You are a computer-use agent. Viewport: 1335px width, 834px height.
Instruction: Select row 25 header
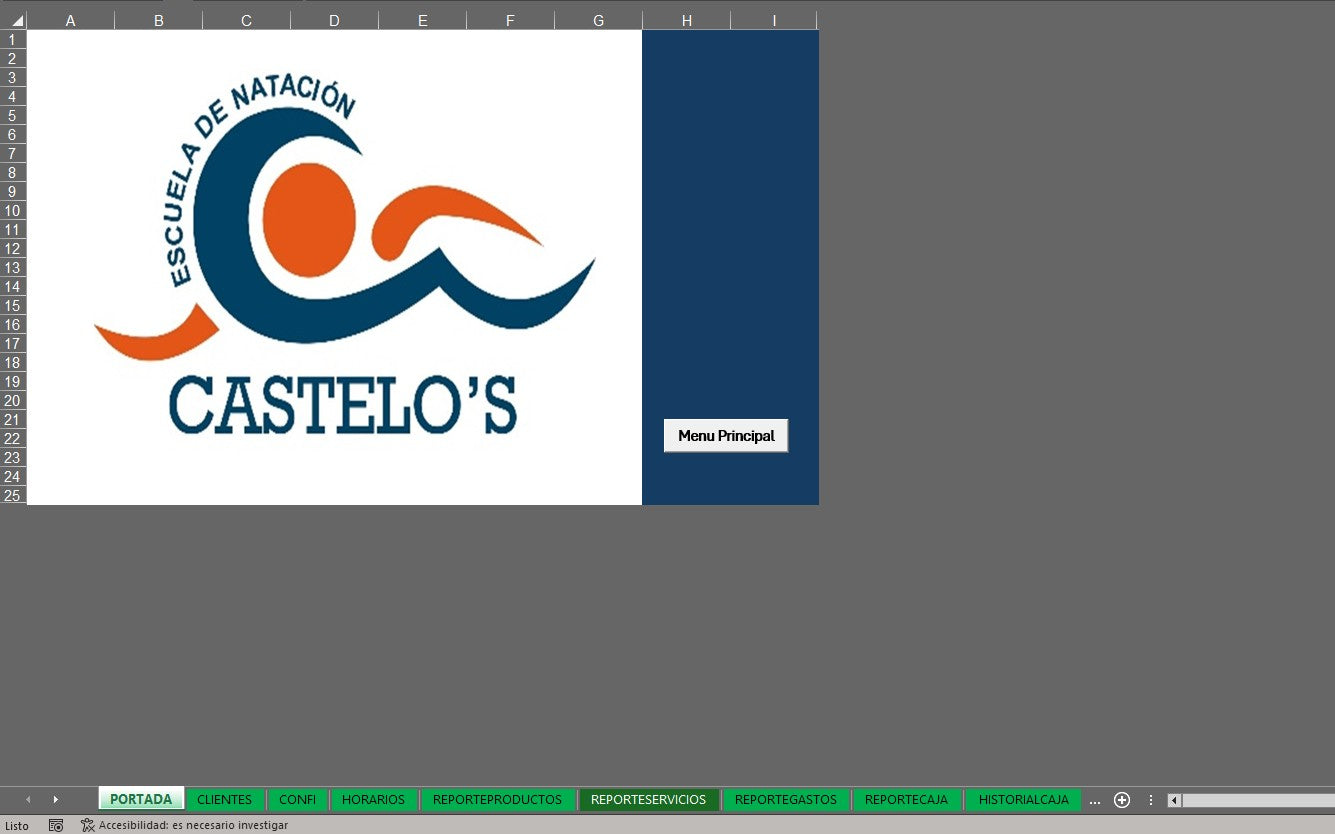(13, 496)
